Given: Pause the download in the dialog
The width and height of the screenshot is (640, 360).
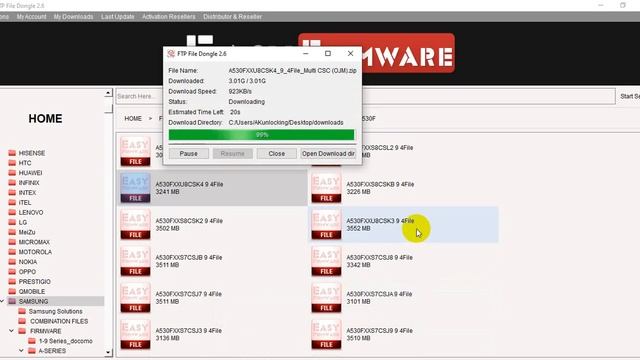Looking at the screenshot, I should click(189, 153).
